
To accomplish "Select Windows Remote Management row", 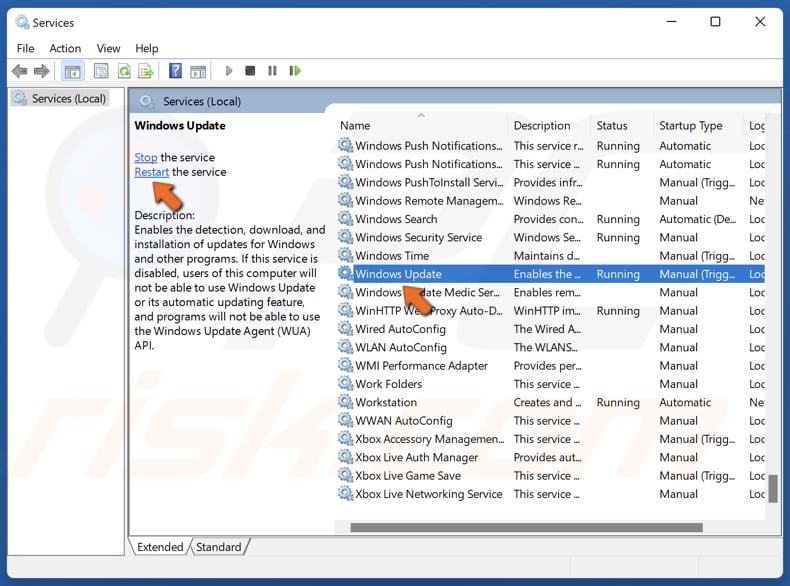I will point(551,201).
